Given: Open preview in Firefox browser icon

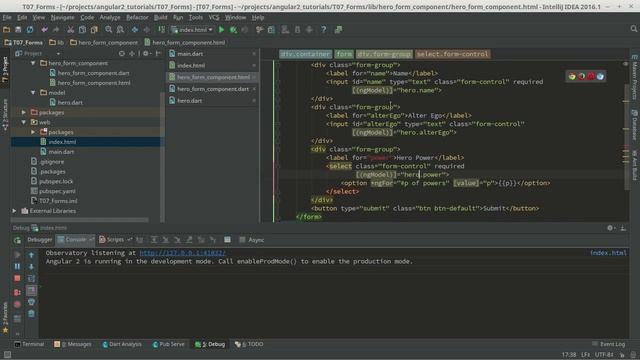Looking at the screenshot, I should pyautogui.click(x=581, y=76).
